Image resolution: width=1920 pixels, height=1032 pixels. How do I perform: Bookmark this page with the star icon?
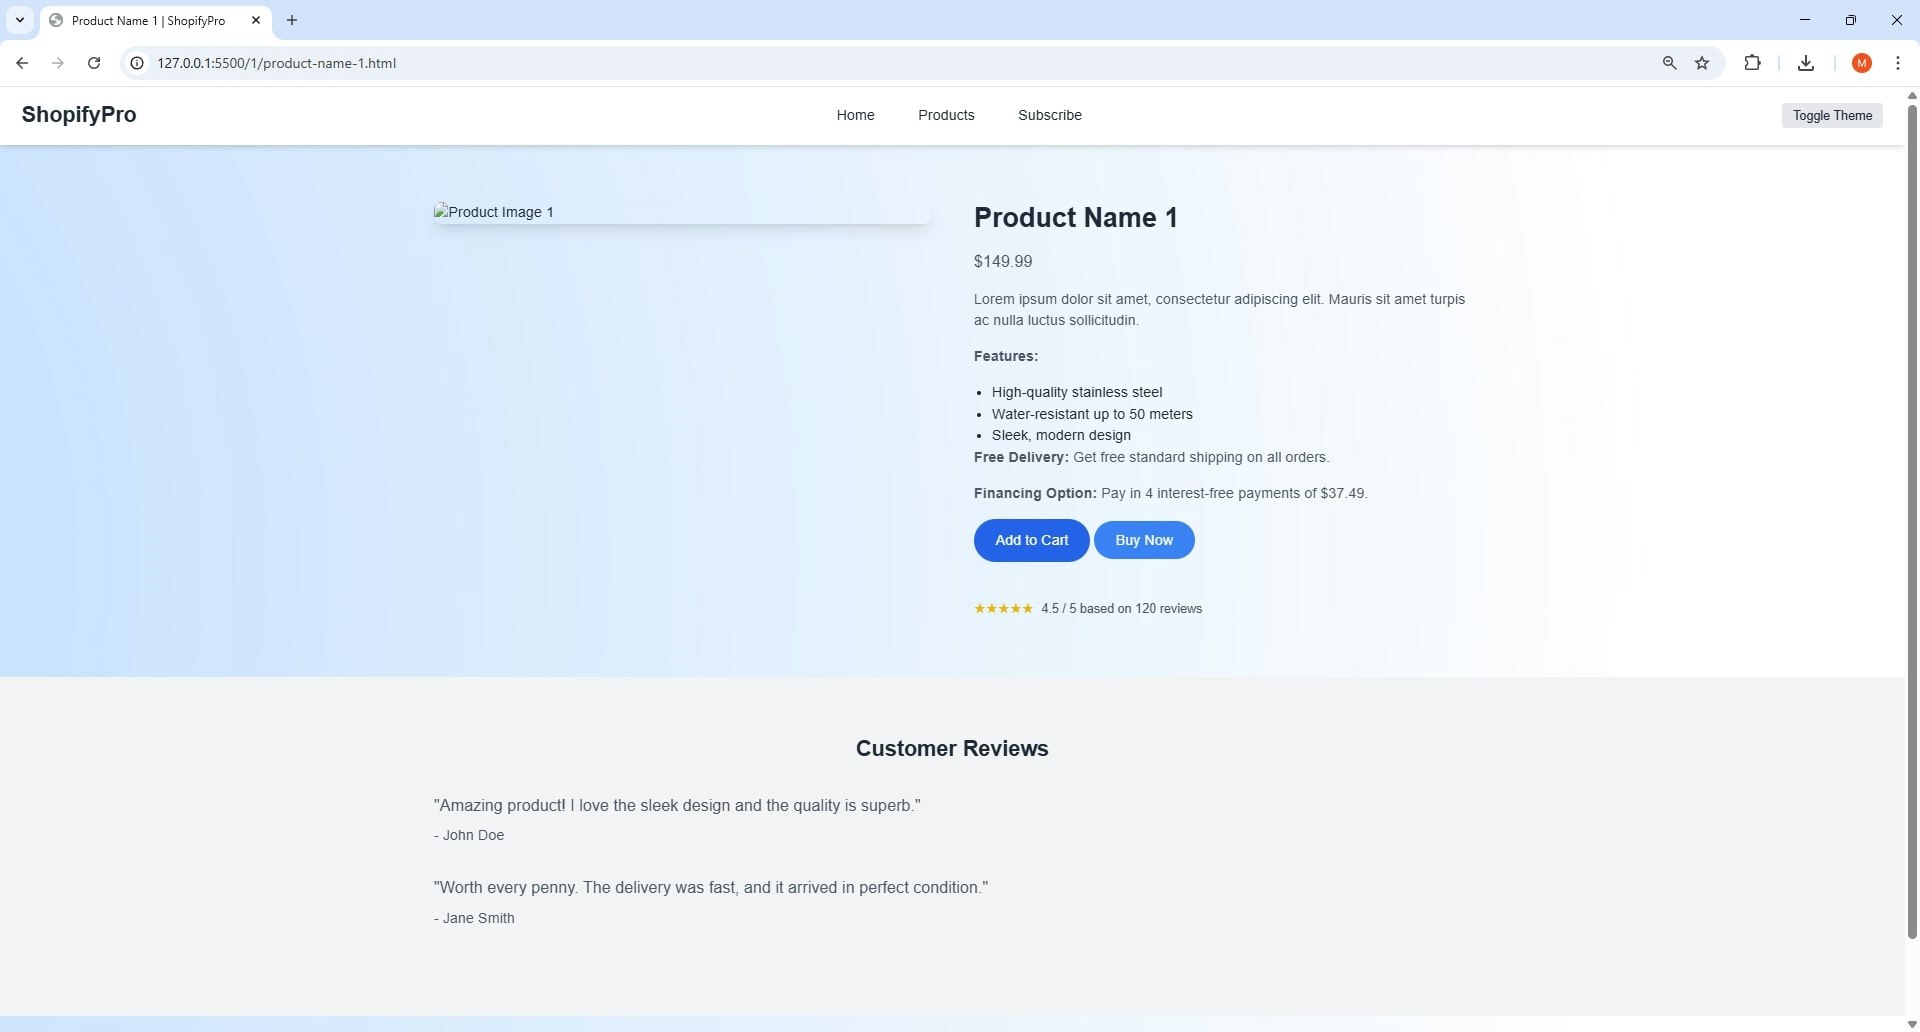click(1703, 62)
